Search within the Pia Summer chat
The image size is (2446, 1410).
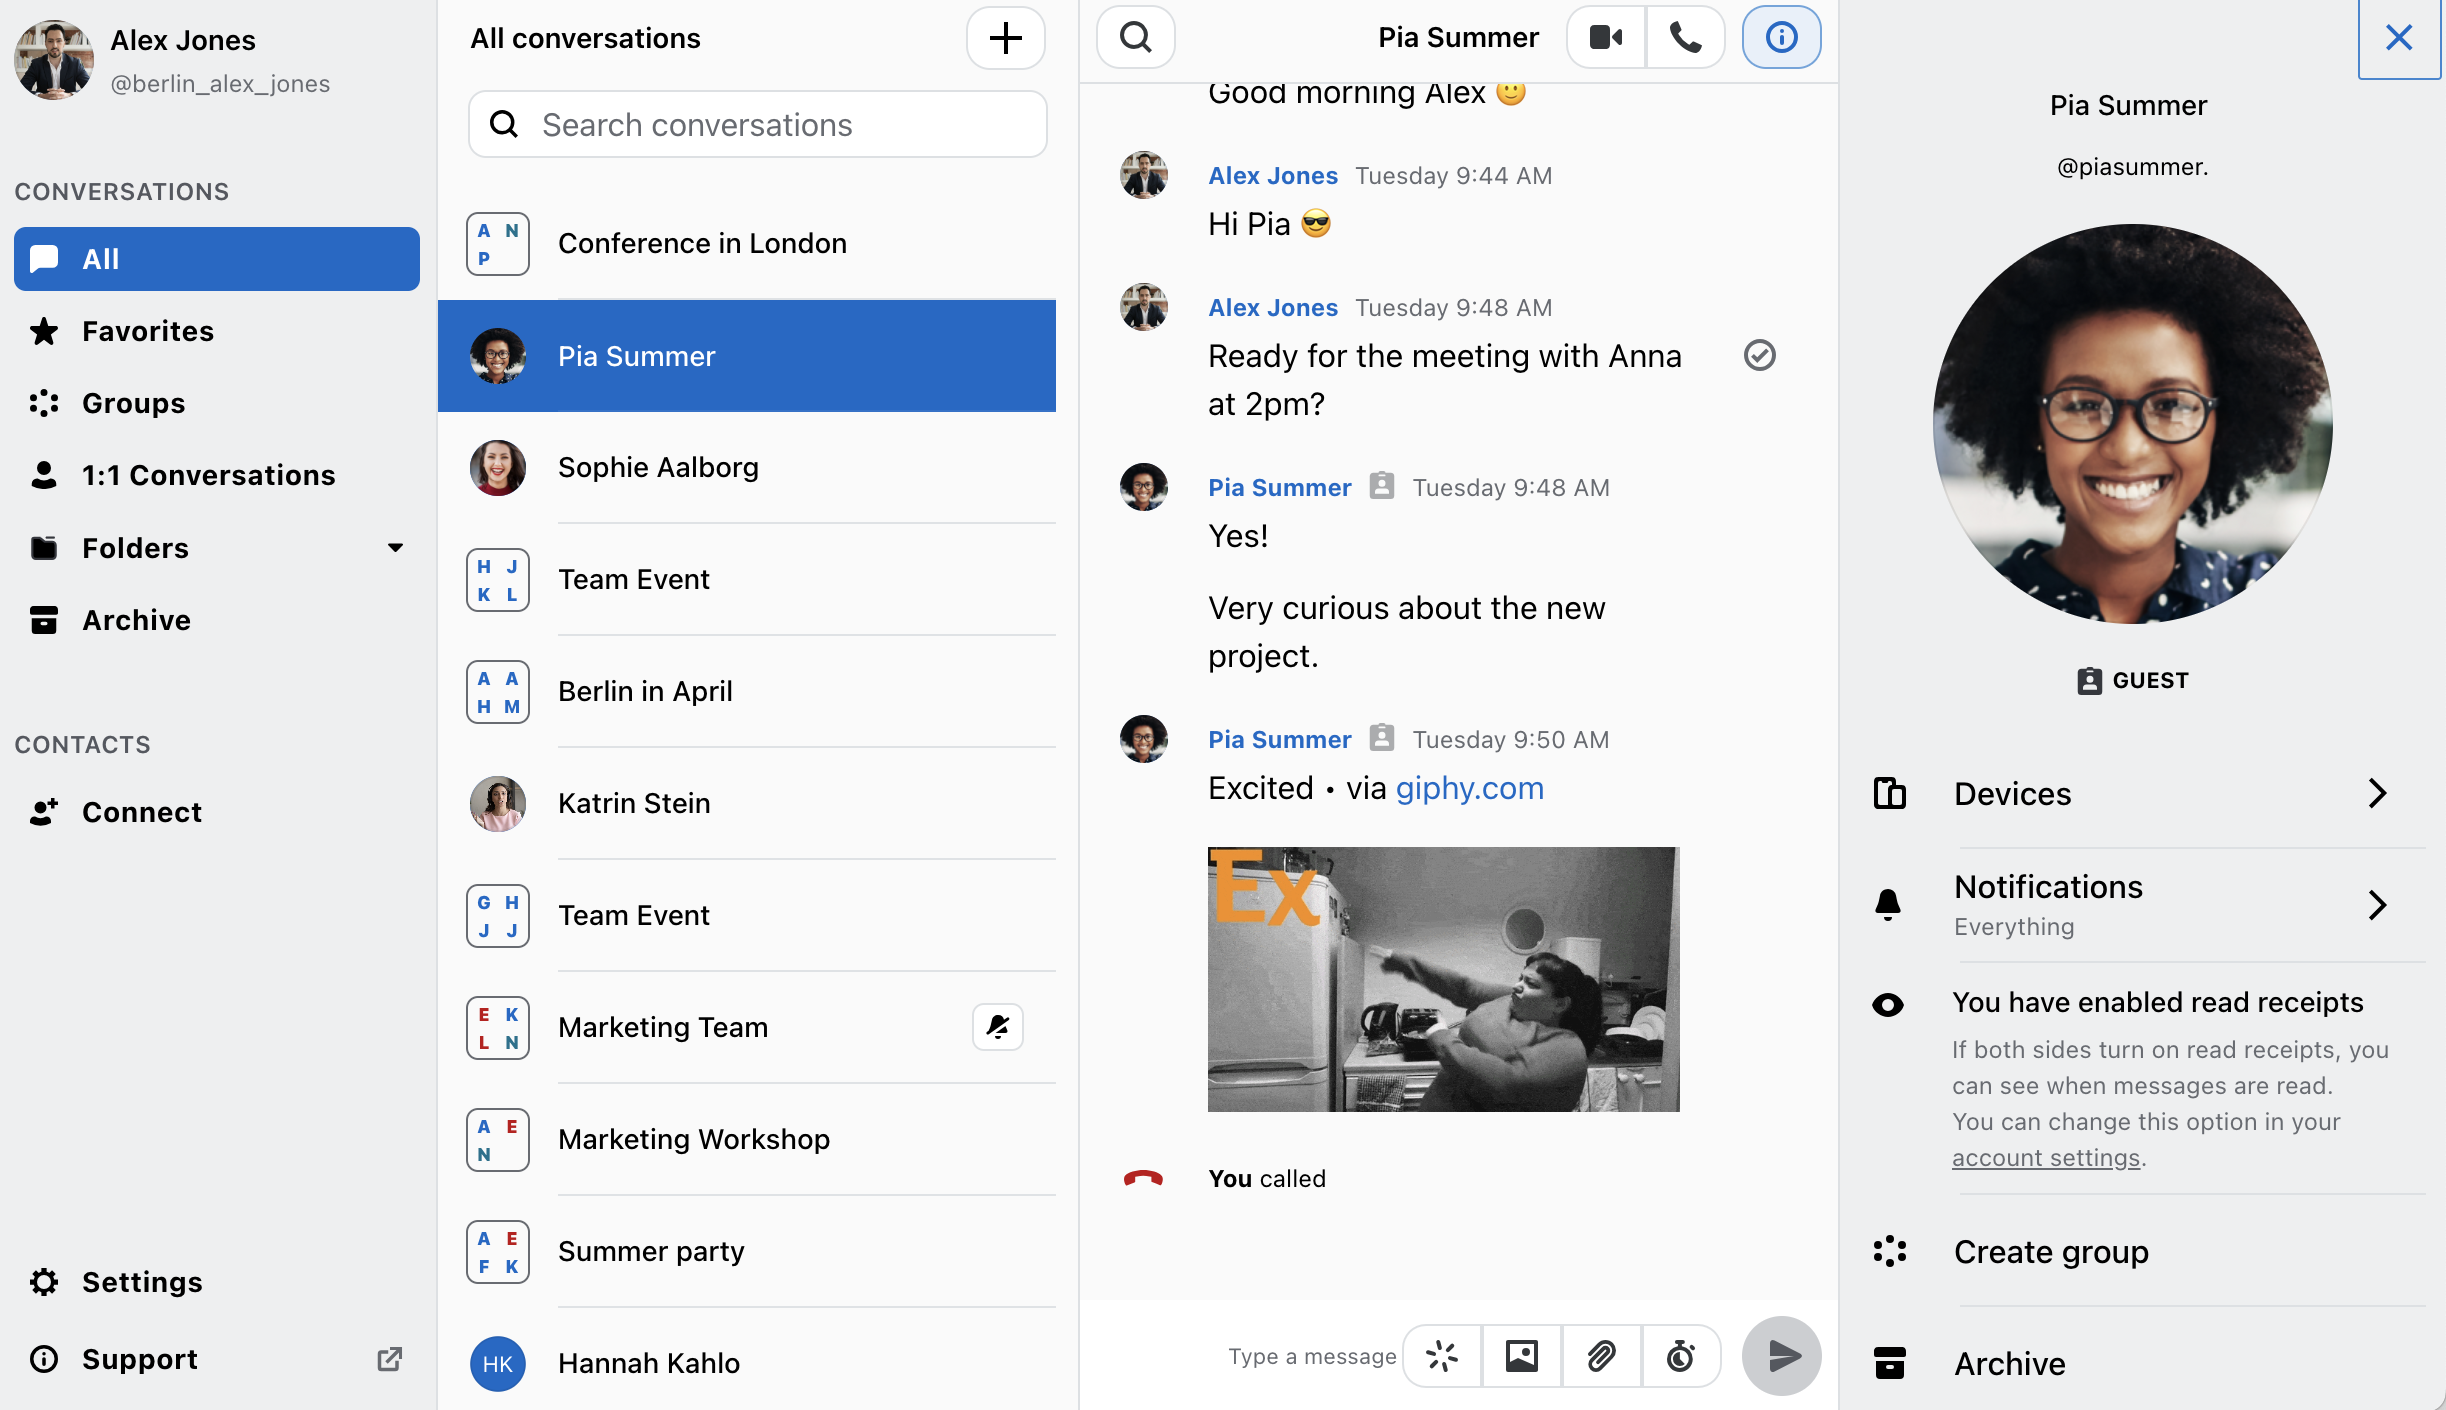pyautogui.click(x=1135, y=38)
